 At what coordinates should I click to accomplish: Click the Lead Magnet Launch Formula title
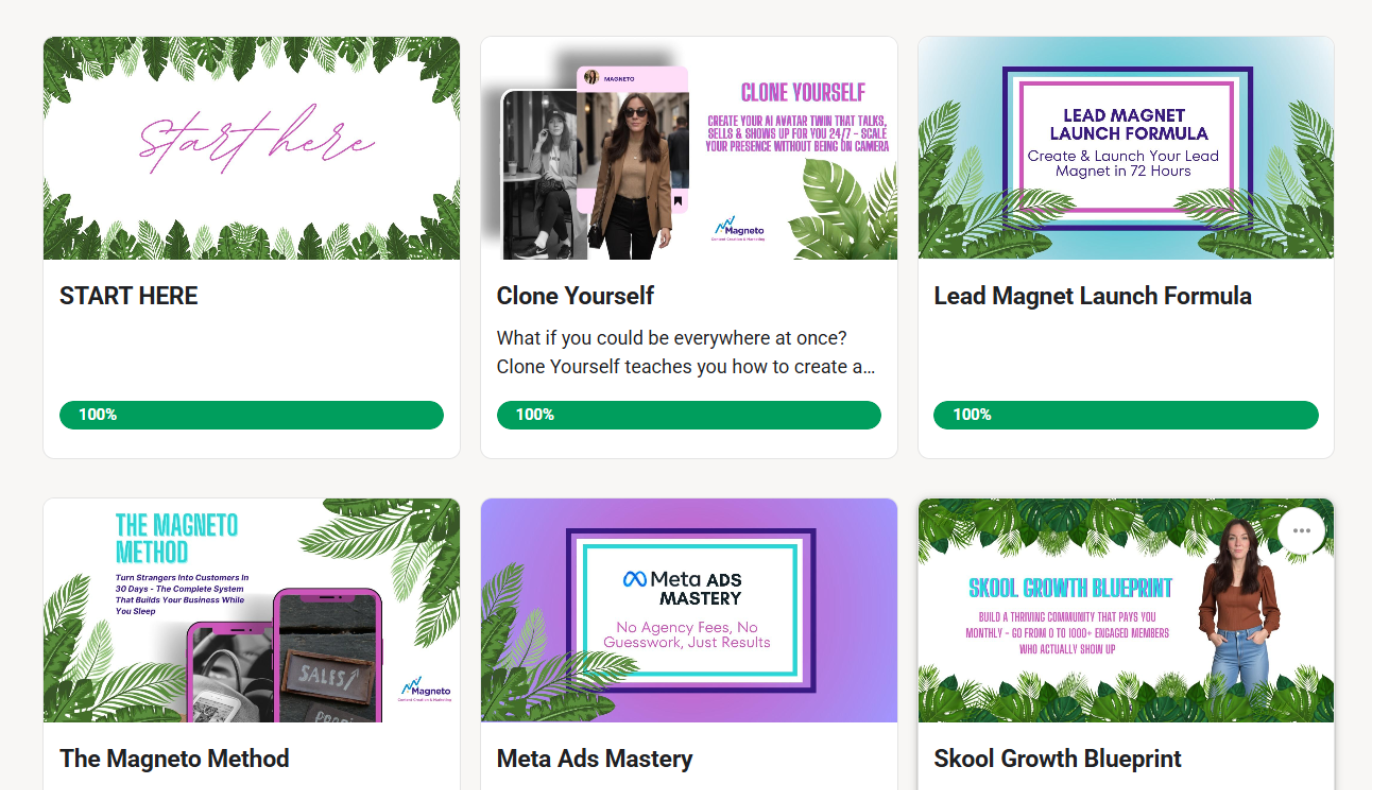point(1093,296)
